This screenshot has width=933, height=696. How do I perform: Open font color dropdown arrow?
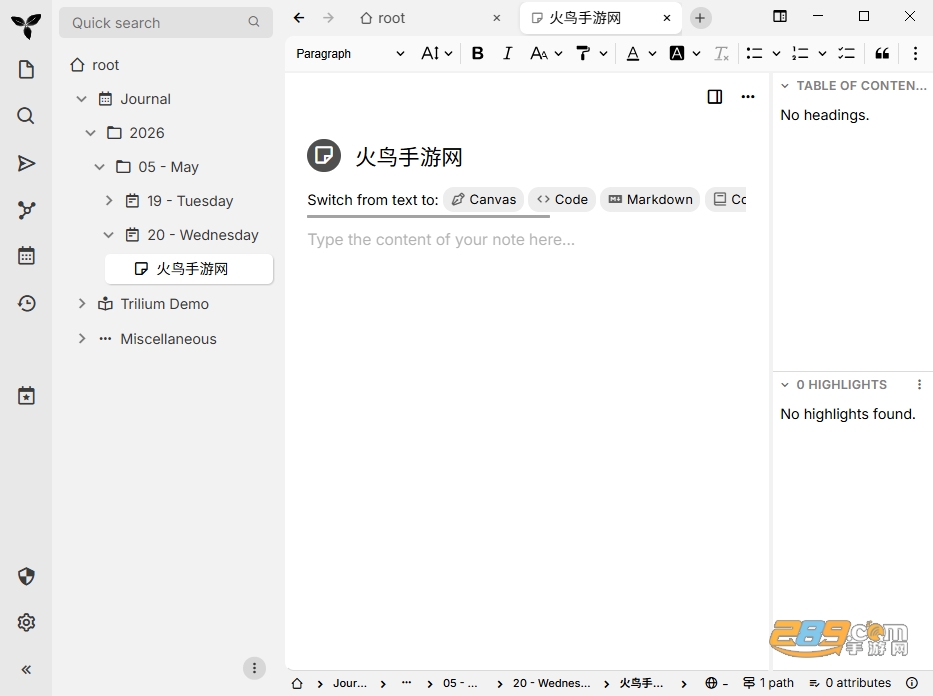[x=652, y=54]
